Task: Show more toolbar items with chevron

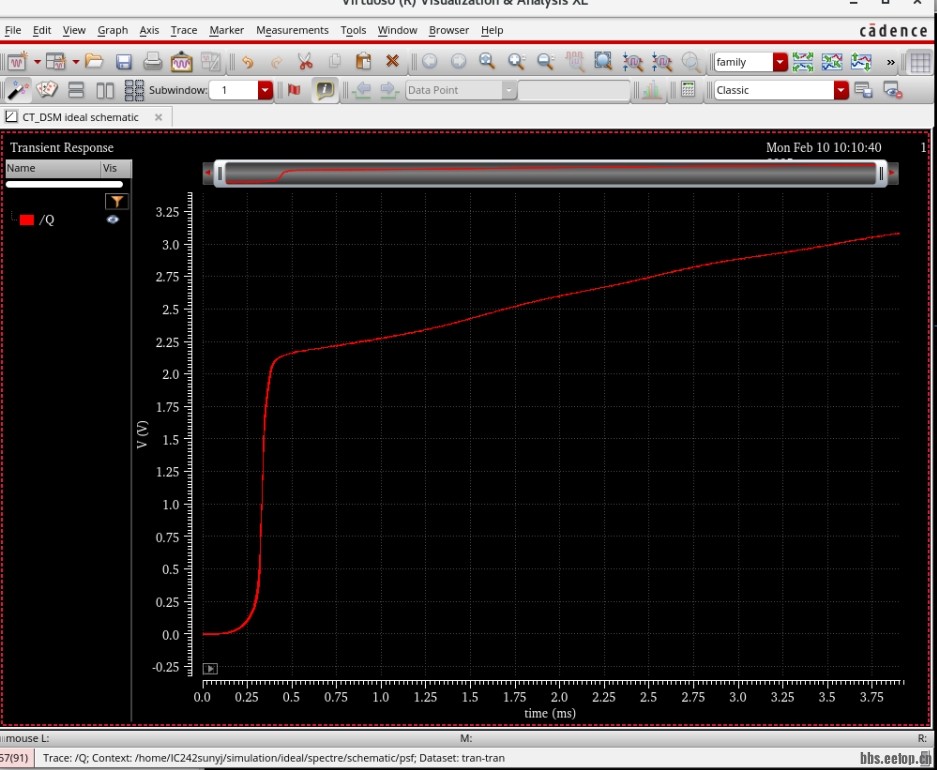Action: click(890, 62)
